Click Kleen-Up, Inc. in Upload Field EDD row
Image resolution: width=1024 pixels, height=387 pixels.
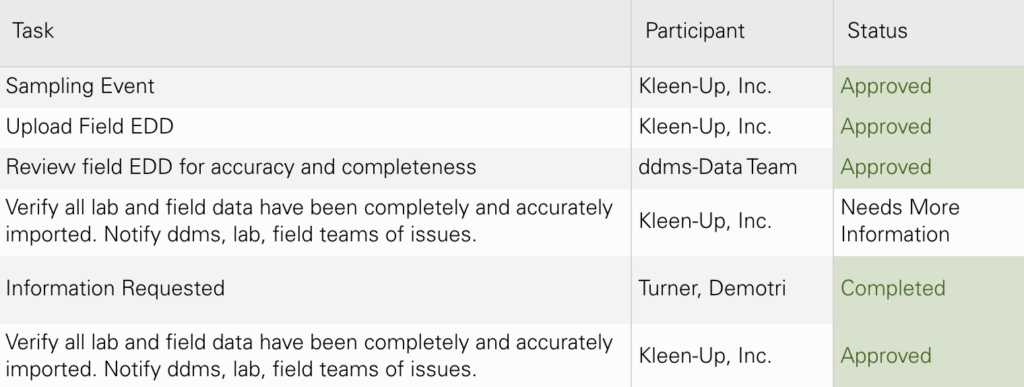pyautogui.click(x=705, y=127)
